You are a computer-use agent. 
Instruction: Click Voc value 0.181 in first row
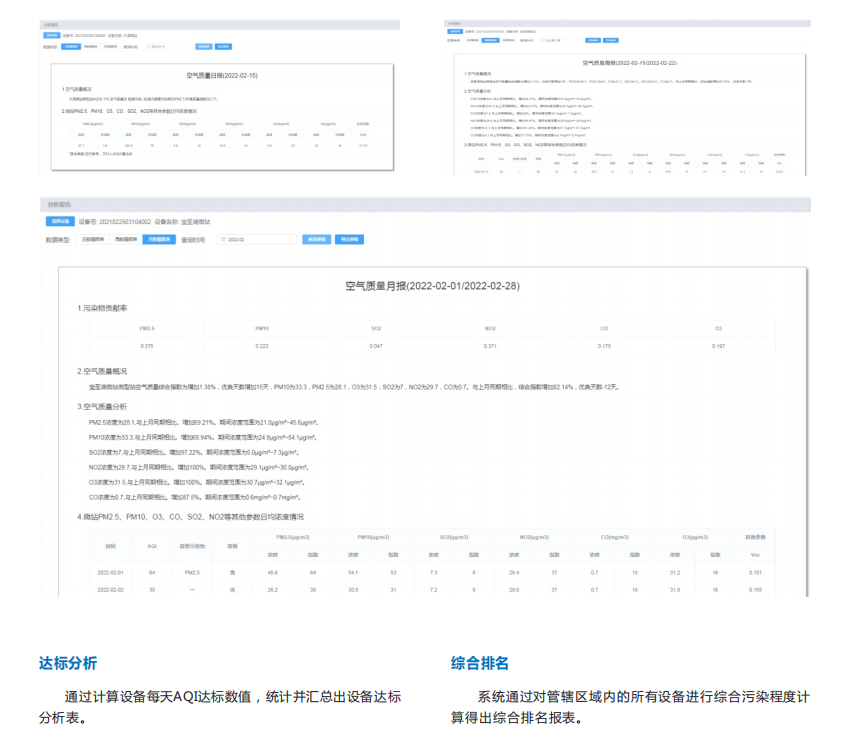pyautogui.click(x=755, y=573)
